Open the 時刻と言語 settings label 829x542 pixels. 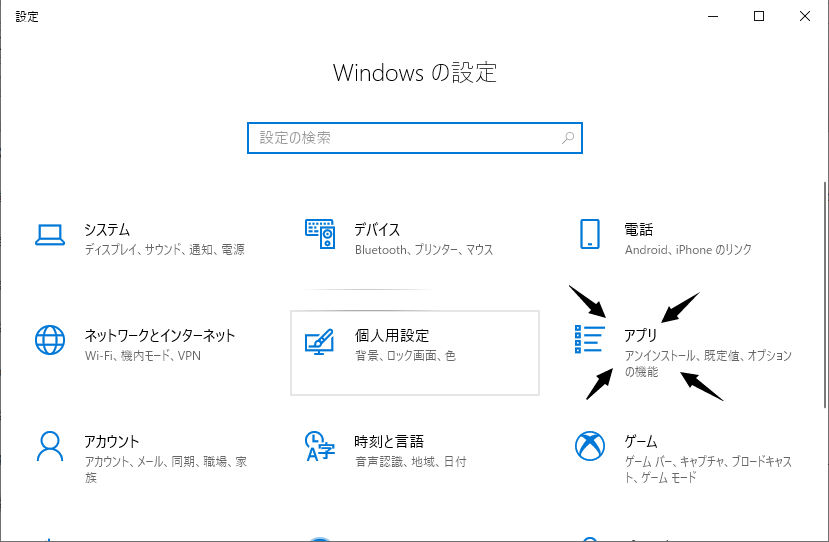pyautogui.click(x=389, y=442)
